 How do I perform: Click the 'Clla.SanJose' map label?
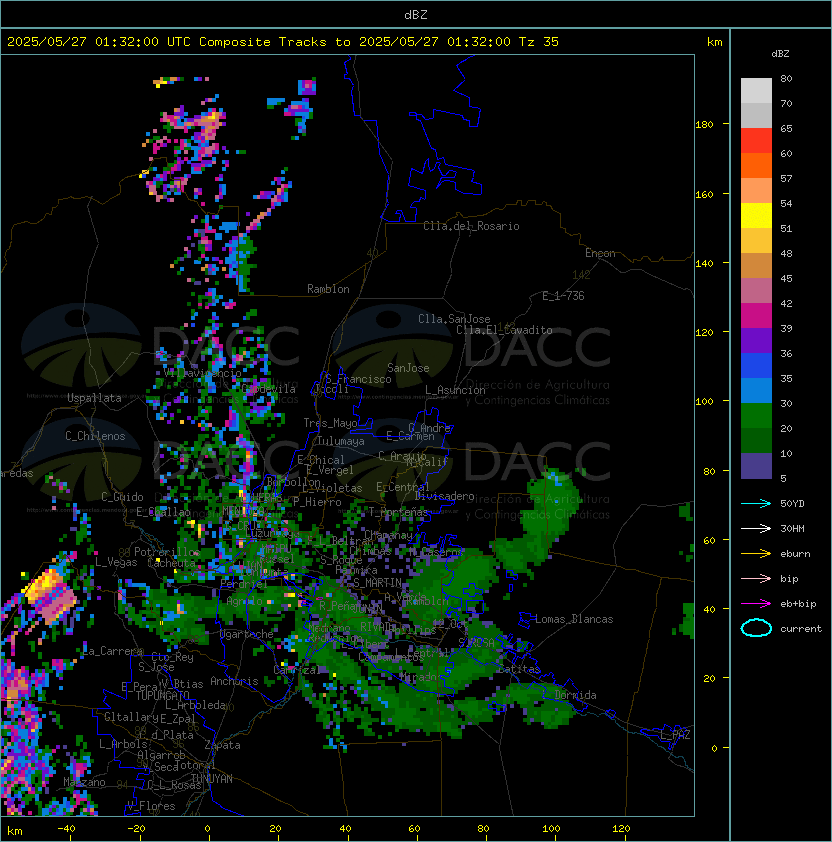(x=454, y=319)
